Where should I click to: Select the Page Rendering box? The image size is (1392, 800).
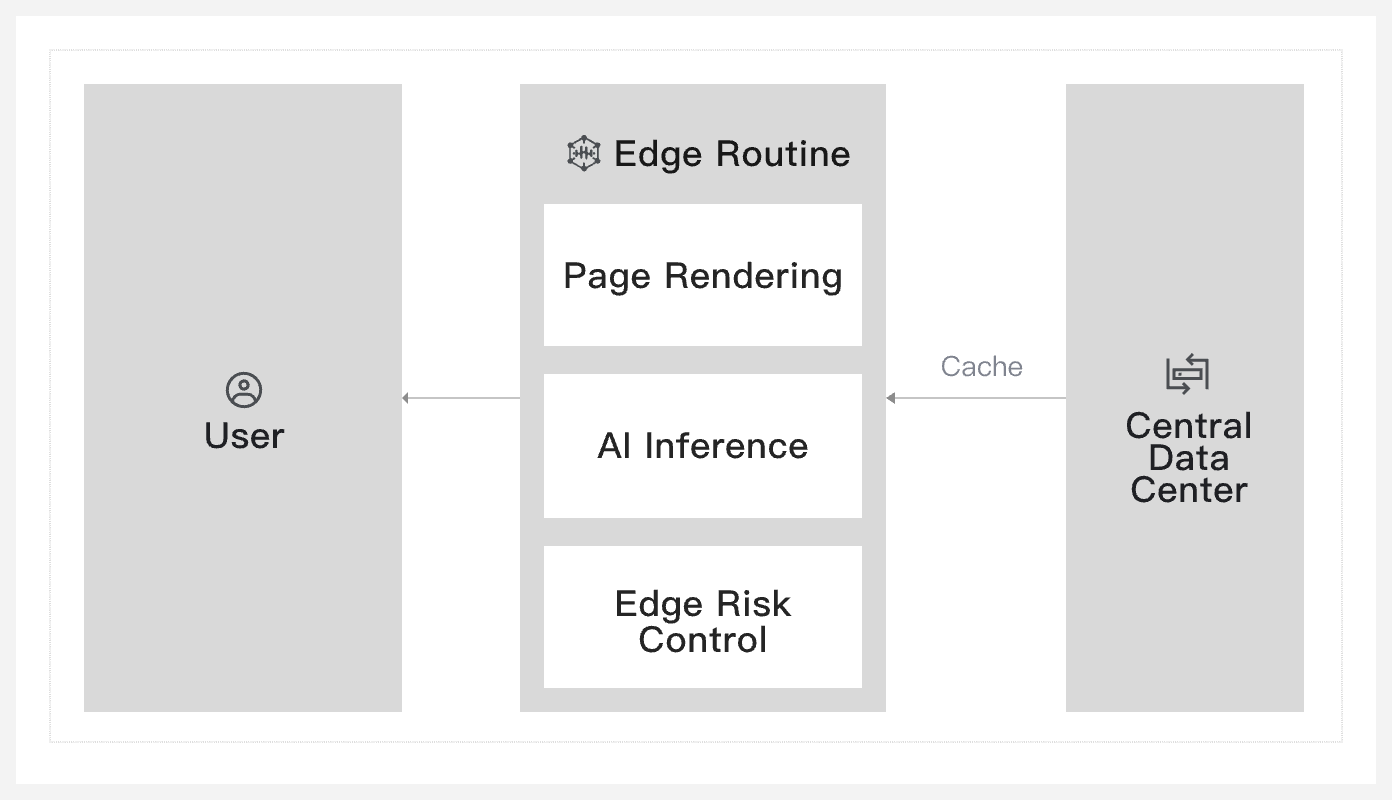pos(702,275)
